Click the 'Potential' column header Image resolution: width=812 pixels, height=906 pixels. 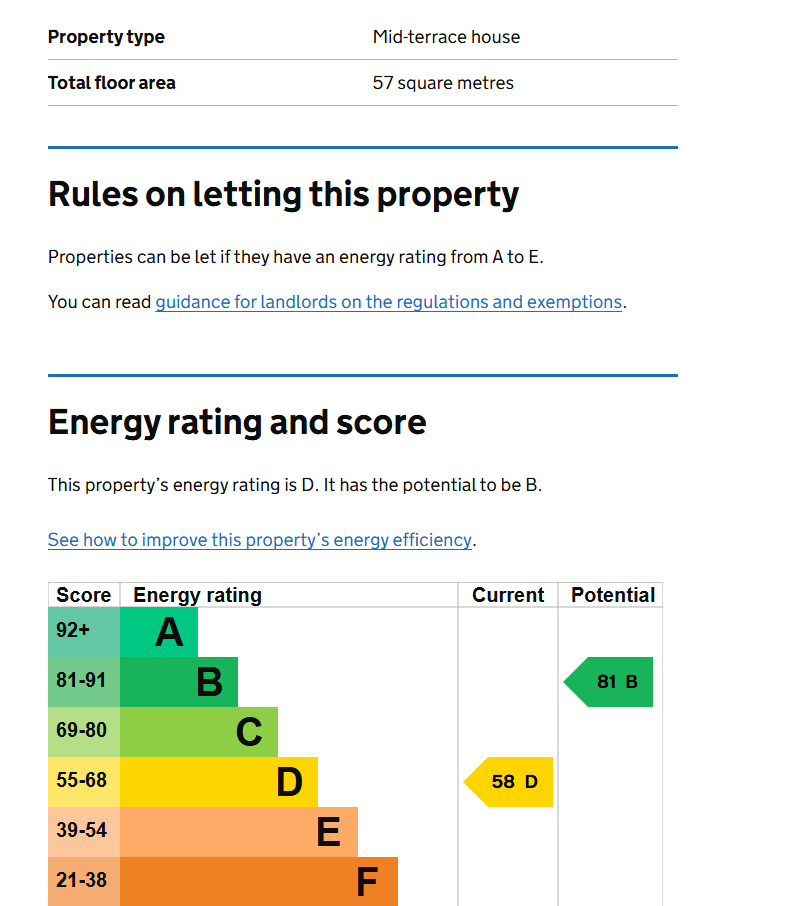(612, 595)
